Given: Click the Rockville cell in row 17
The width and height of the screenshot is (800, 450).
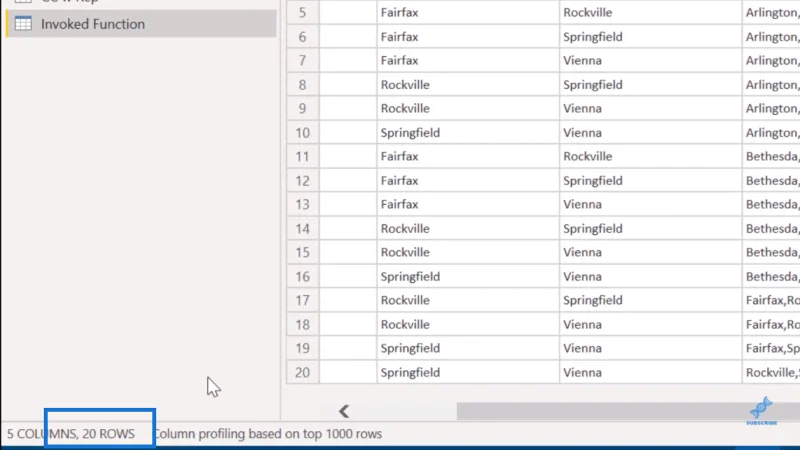Looking at the screenshot, I should [468, 300].
